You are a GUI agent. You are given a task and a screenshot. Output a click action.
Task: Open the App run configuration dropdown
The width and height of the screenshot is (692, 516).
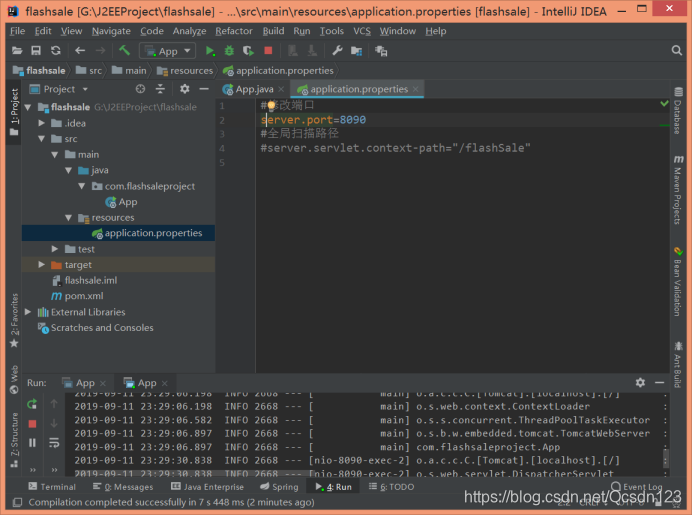167,51
